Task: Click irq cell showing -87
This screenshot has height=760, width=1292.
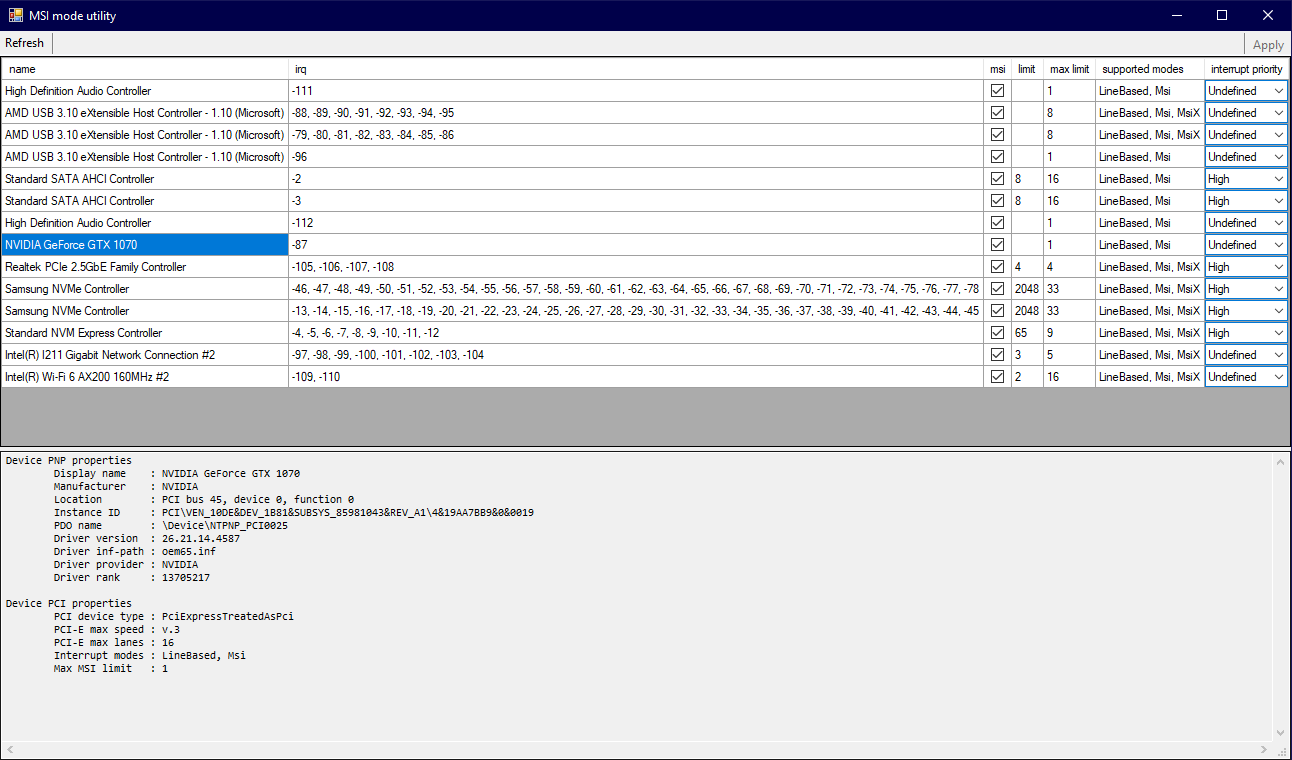Action: (636, 245)
